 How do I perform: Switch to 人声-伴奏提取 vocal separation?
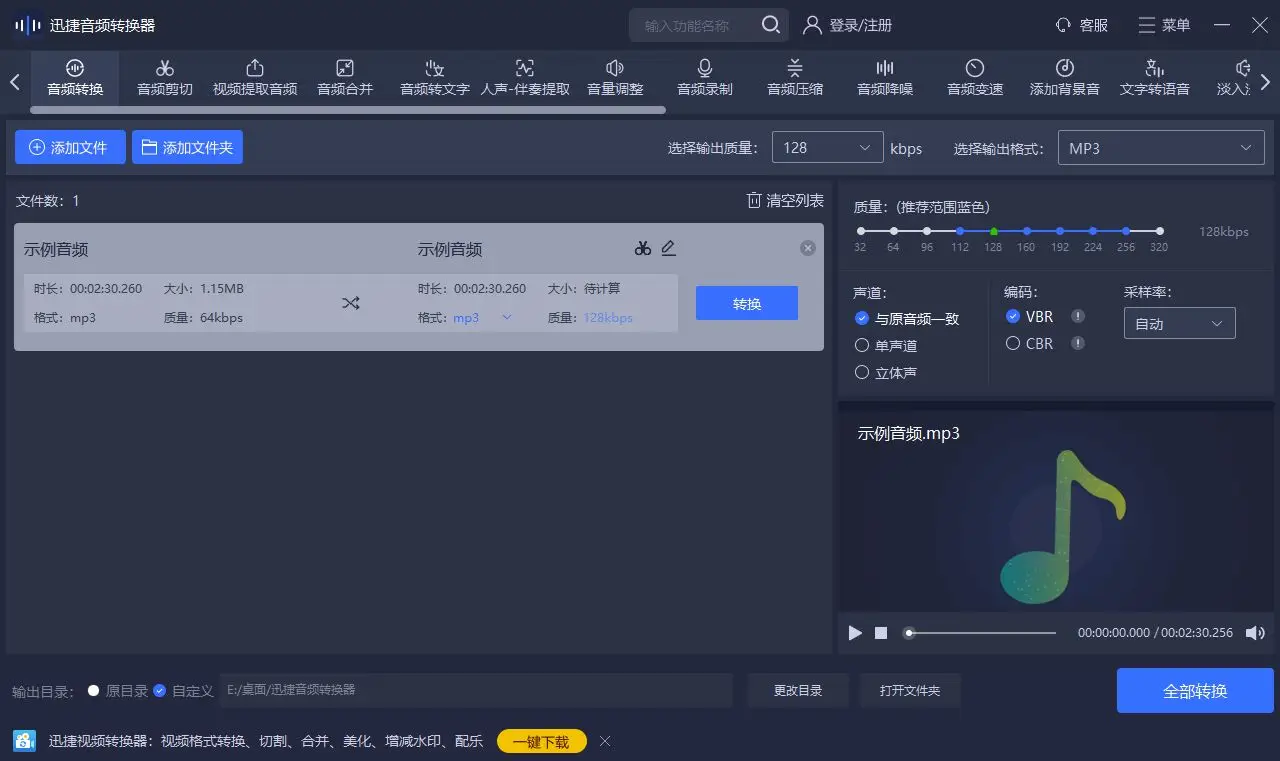point(524,78)
